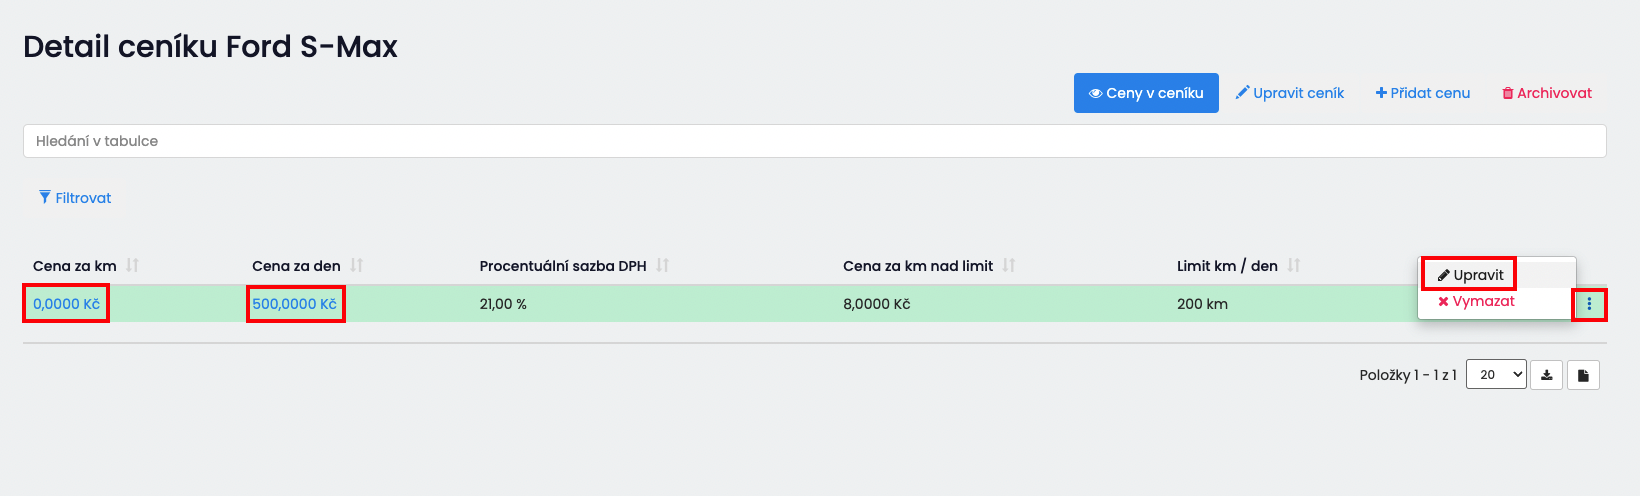Click the Upravit ceník button
Screen dimensions: 1640x496
(1290, 93)
